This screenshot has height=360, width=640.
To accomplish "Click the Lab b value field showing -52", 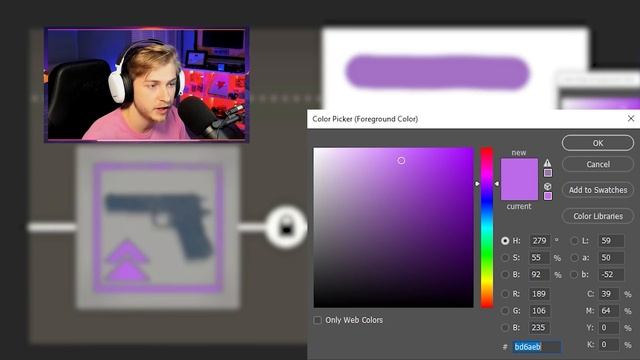I will [x=611, y=275].
